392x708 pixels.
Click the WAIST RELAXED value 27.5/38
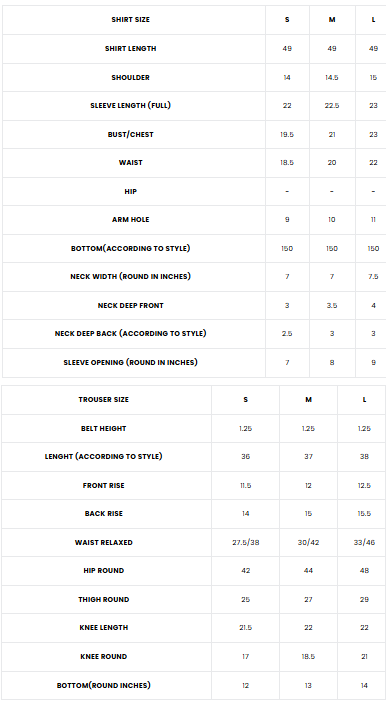(246, 542)
